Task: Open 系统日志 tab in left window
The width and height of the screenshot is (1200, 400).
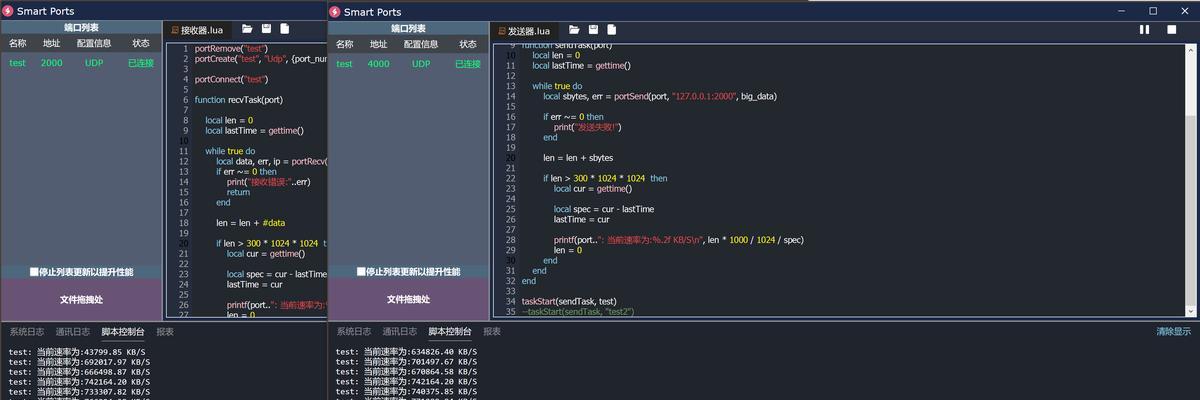Action: pyautogui.click(x=26, y=331)
